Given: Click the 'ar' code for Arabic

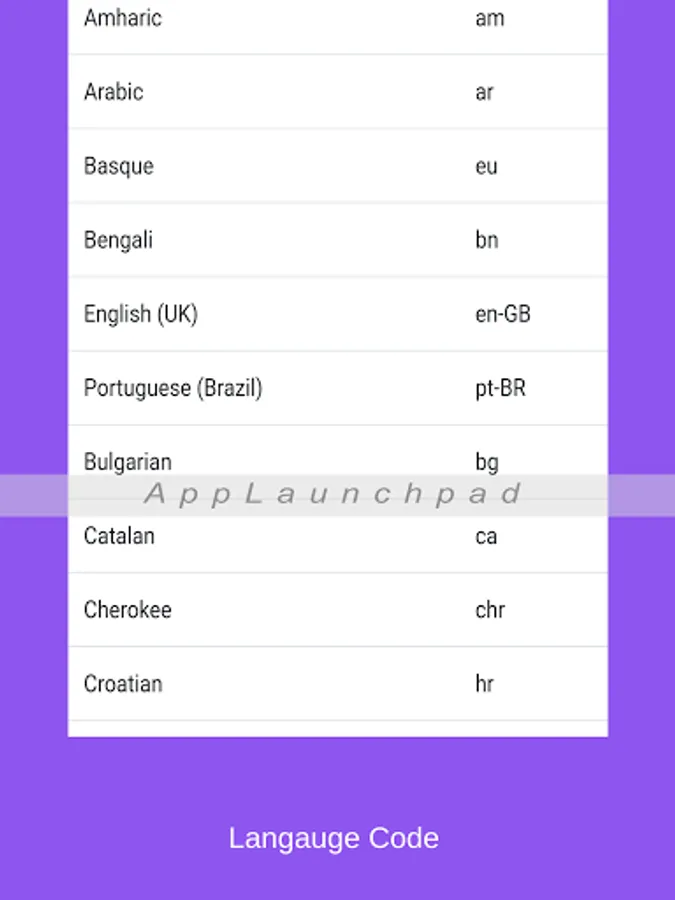Looking at the screenshot, I should (484, 92).
